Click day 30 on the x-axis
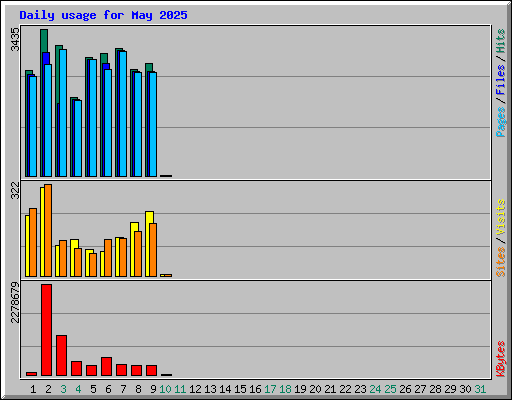The height and width of the screenshot is (400, 512). pyautogui.click(x=465, y=389)
